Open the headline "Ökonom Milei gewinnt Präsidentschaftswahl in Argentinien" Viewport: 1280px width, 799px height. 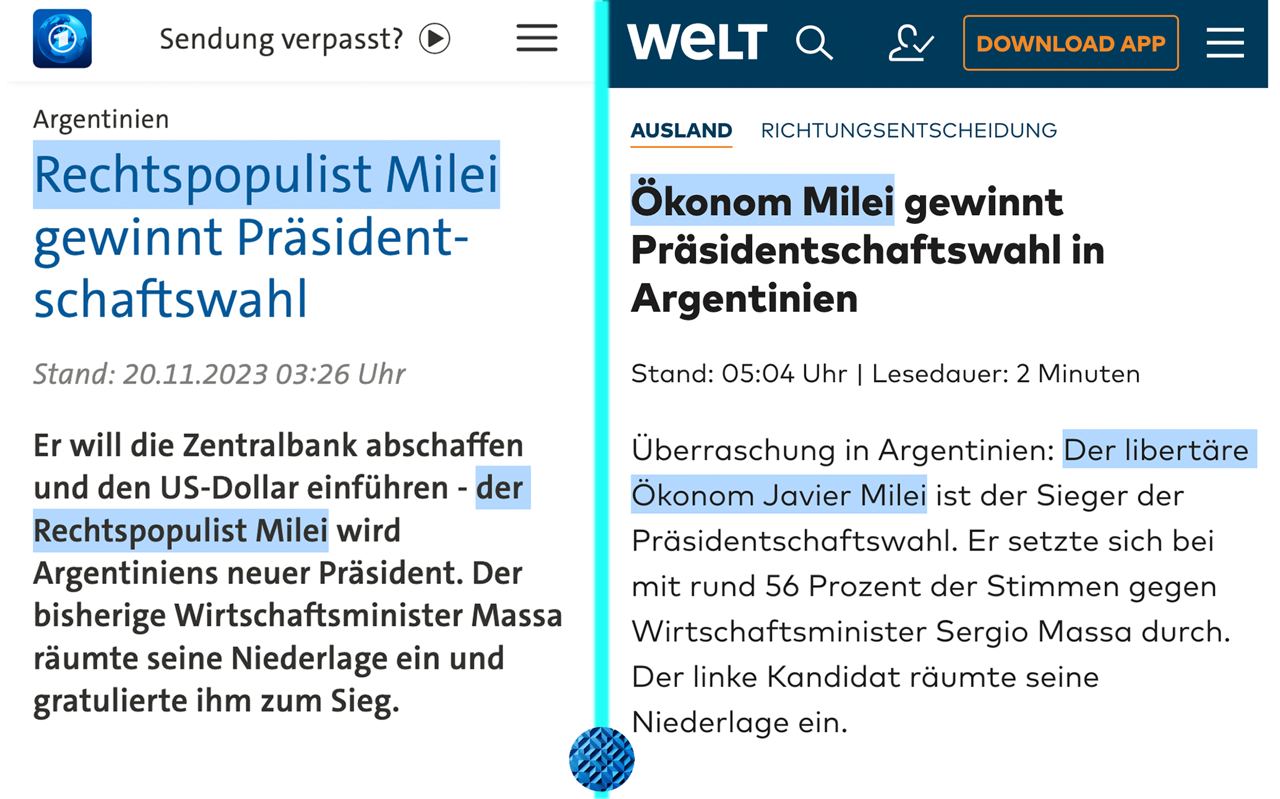click(866, 249)
